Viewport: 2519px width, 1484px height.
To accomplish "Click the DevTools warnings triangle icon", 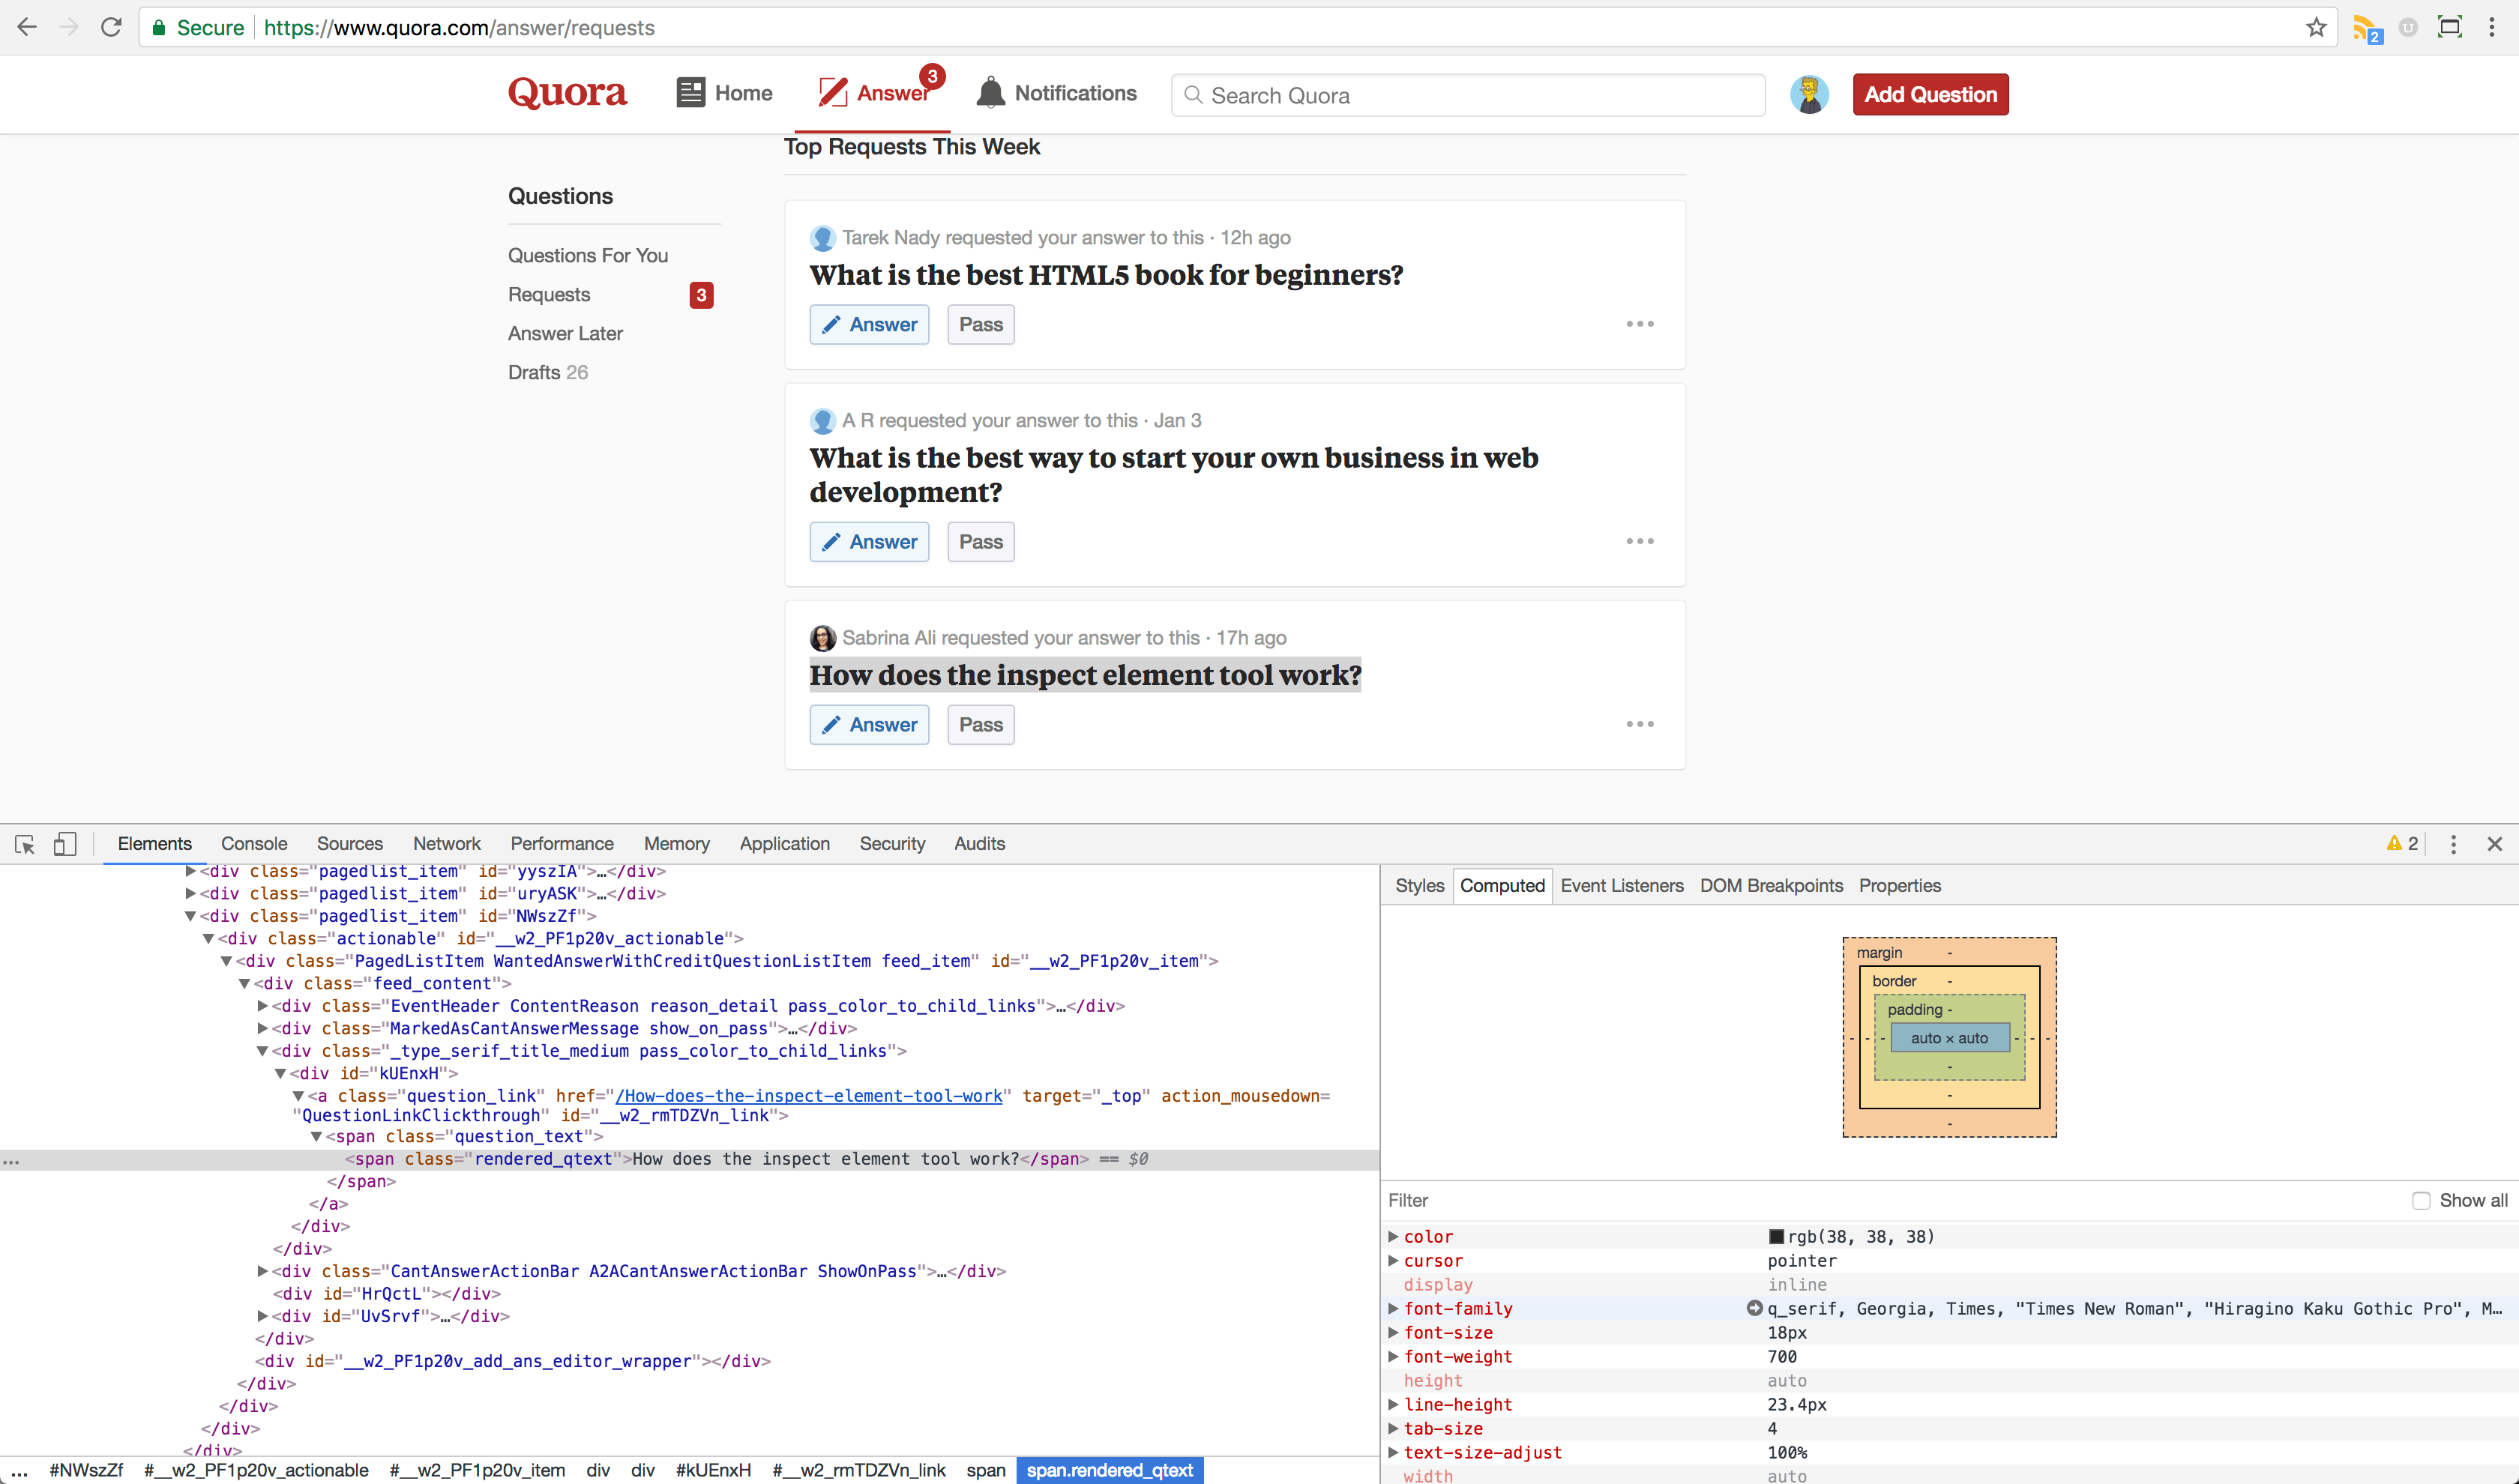I will point(2393,843).
